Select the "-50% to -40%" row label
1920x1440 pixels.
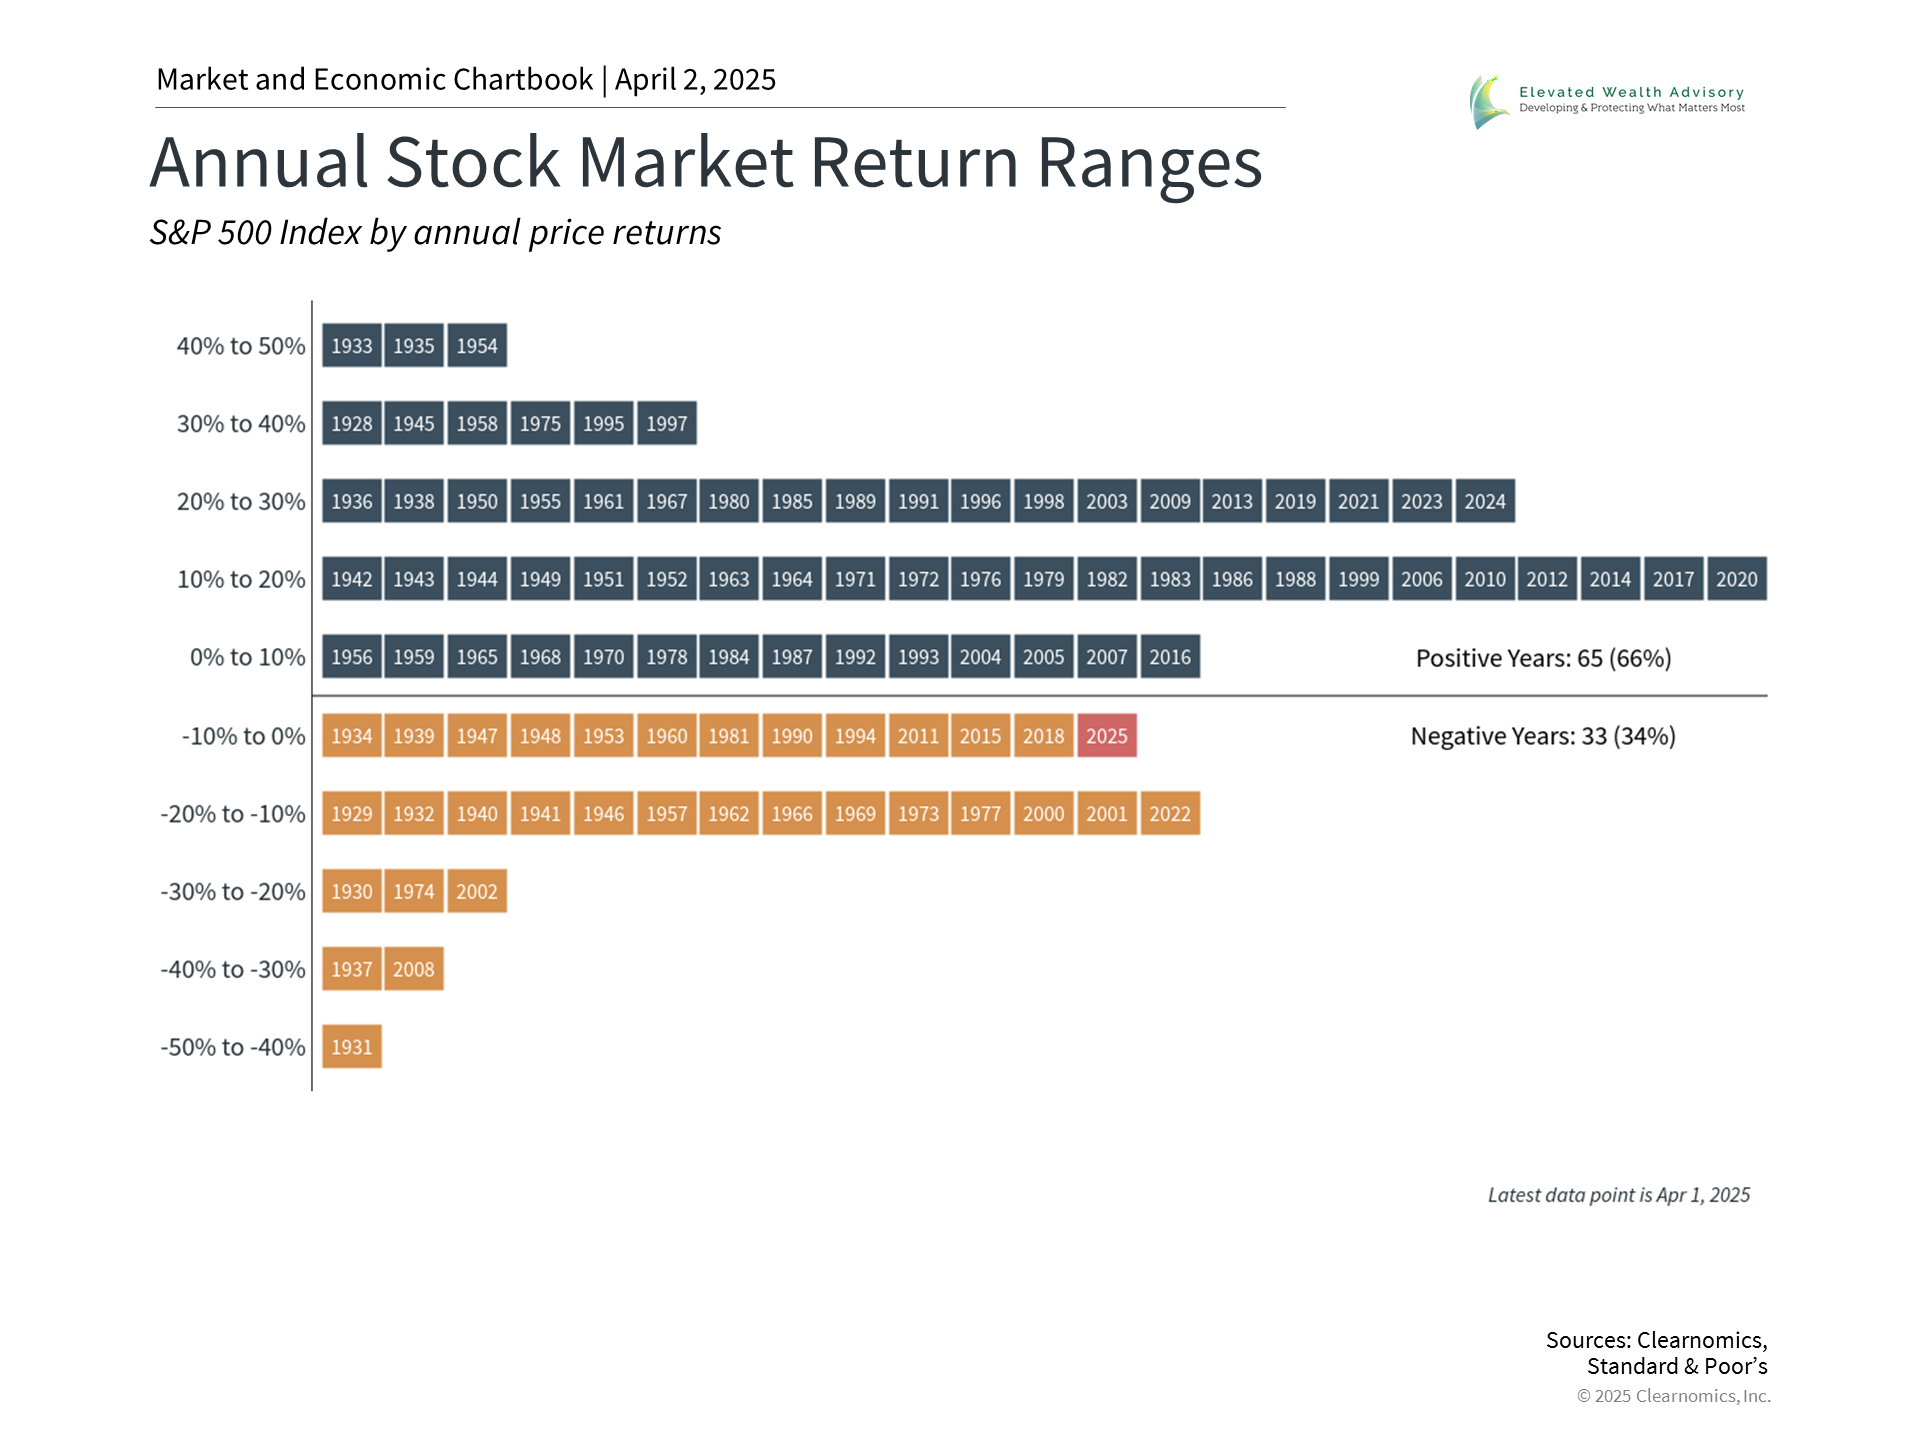tap(233, 1047)
